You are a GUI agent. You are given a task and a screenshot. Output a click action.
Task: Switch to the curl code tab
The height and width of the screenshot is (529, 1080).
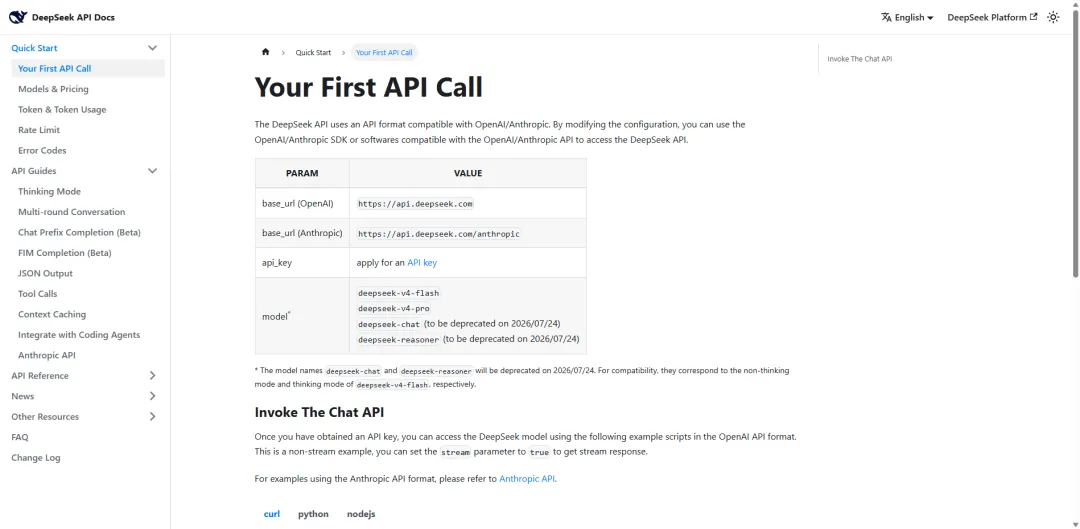[x=272, y=514]
